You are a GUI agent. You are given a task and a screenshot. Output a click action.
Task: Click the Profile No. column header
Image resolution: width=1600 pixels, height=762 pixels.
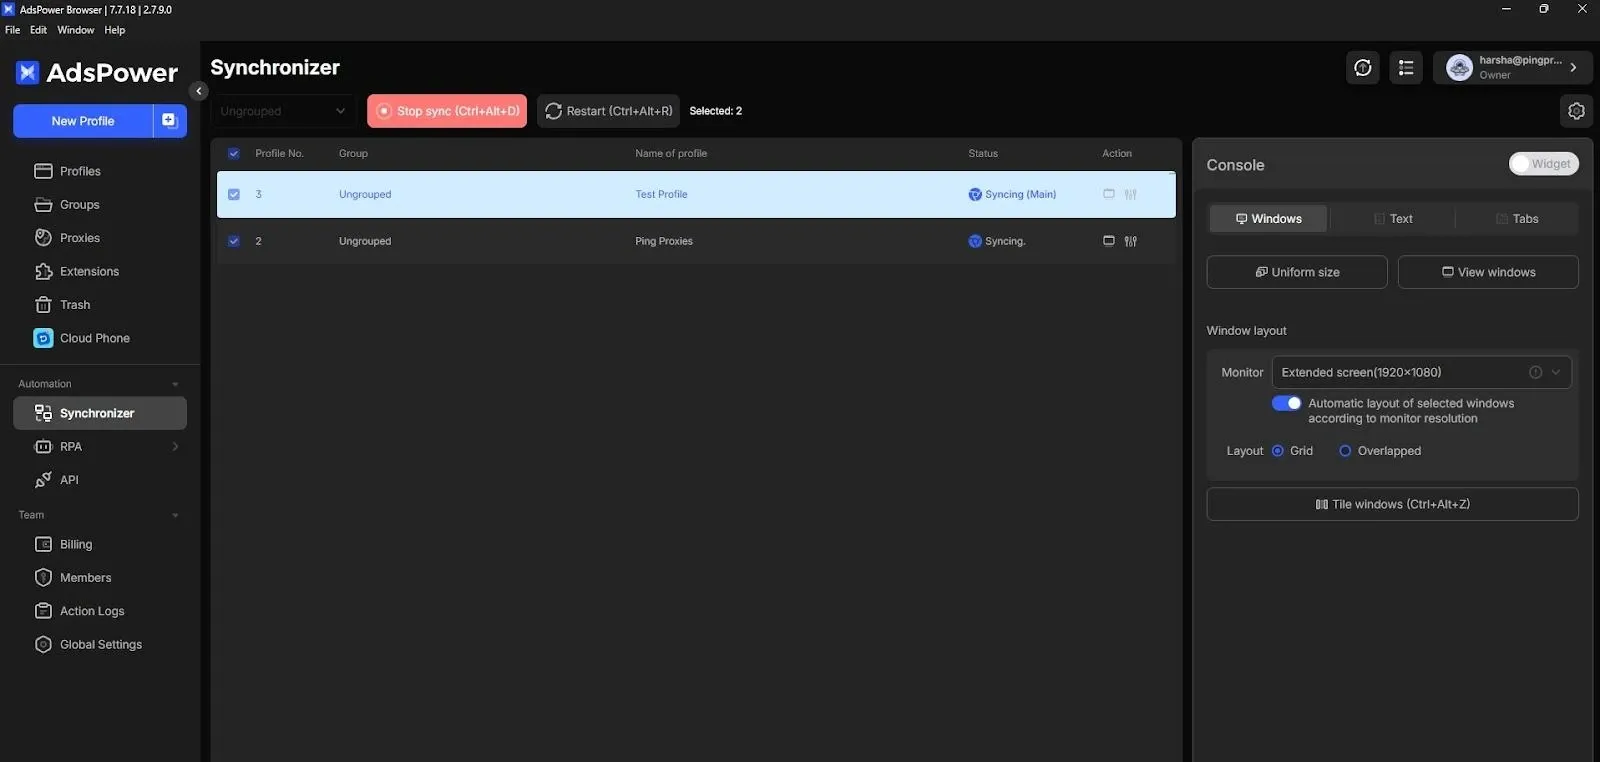tap(279, 154)
